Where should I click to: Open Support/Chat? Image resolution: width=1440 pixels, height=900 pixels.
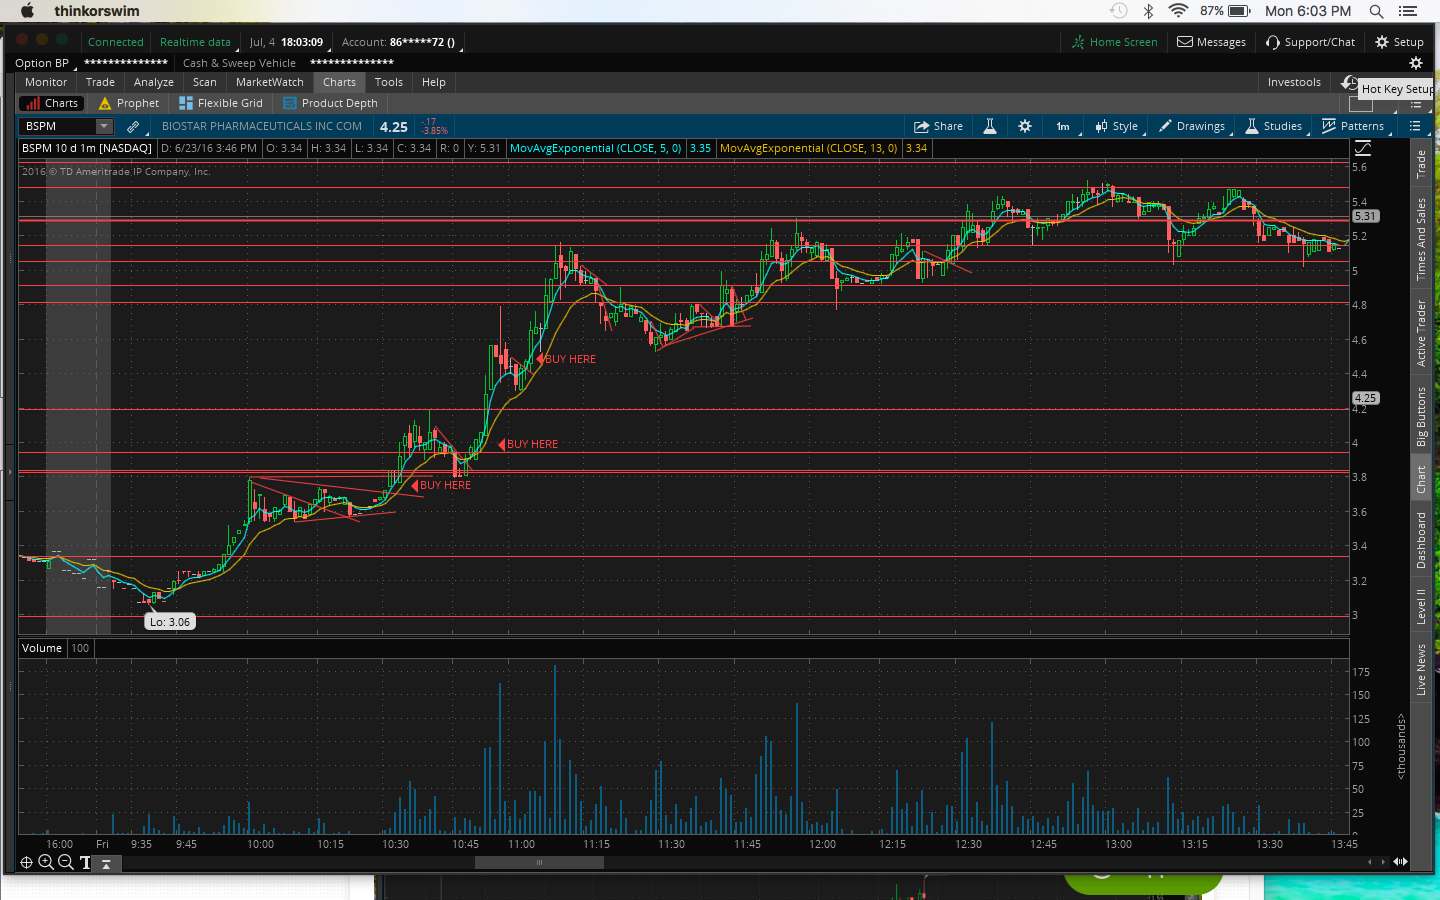click(x=1310, y=42)
